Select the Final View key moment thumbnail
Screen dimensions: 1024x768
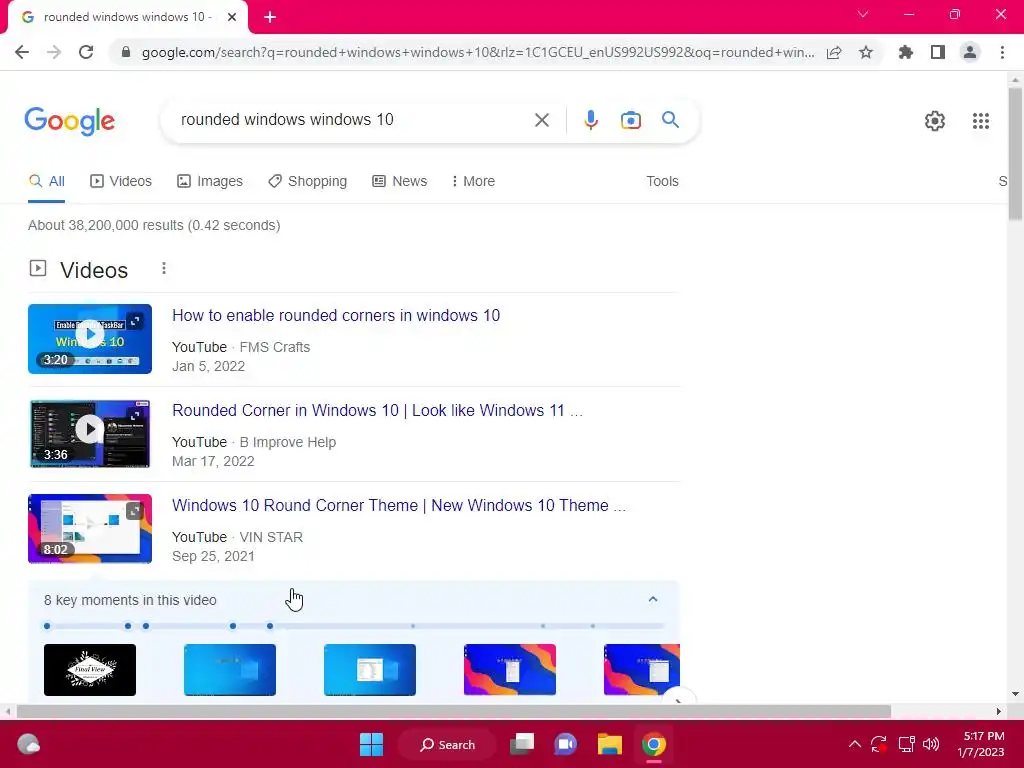click(90, 670)
